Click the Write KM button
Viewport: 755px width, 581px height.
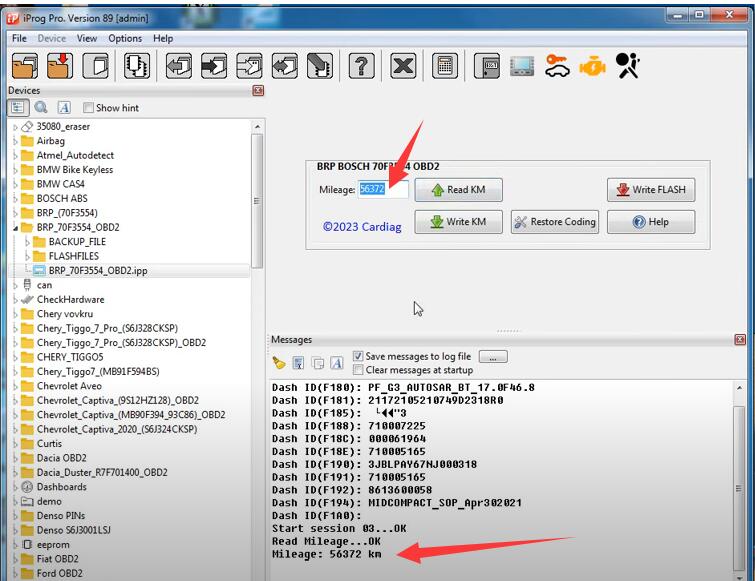tap(458, 222)
